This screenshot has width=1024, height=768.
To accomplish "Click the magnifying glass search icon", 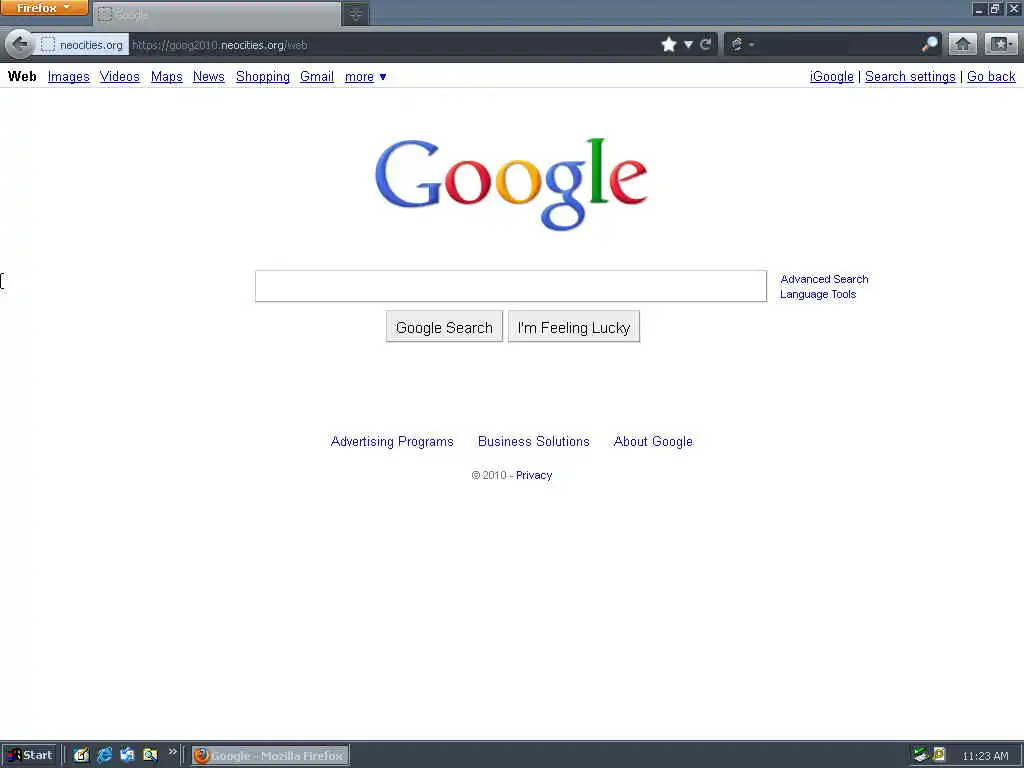I will tap(929, 44).
